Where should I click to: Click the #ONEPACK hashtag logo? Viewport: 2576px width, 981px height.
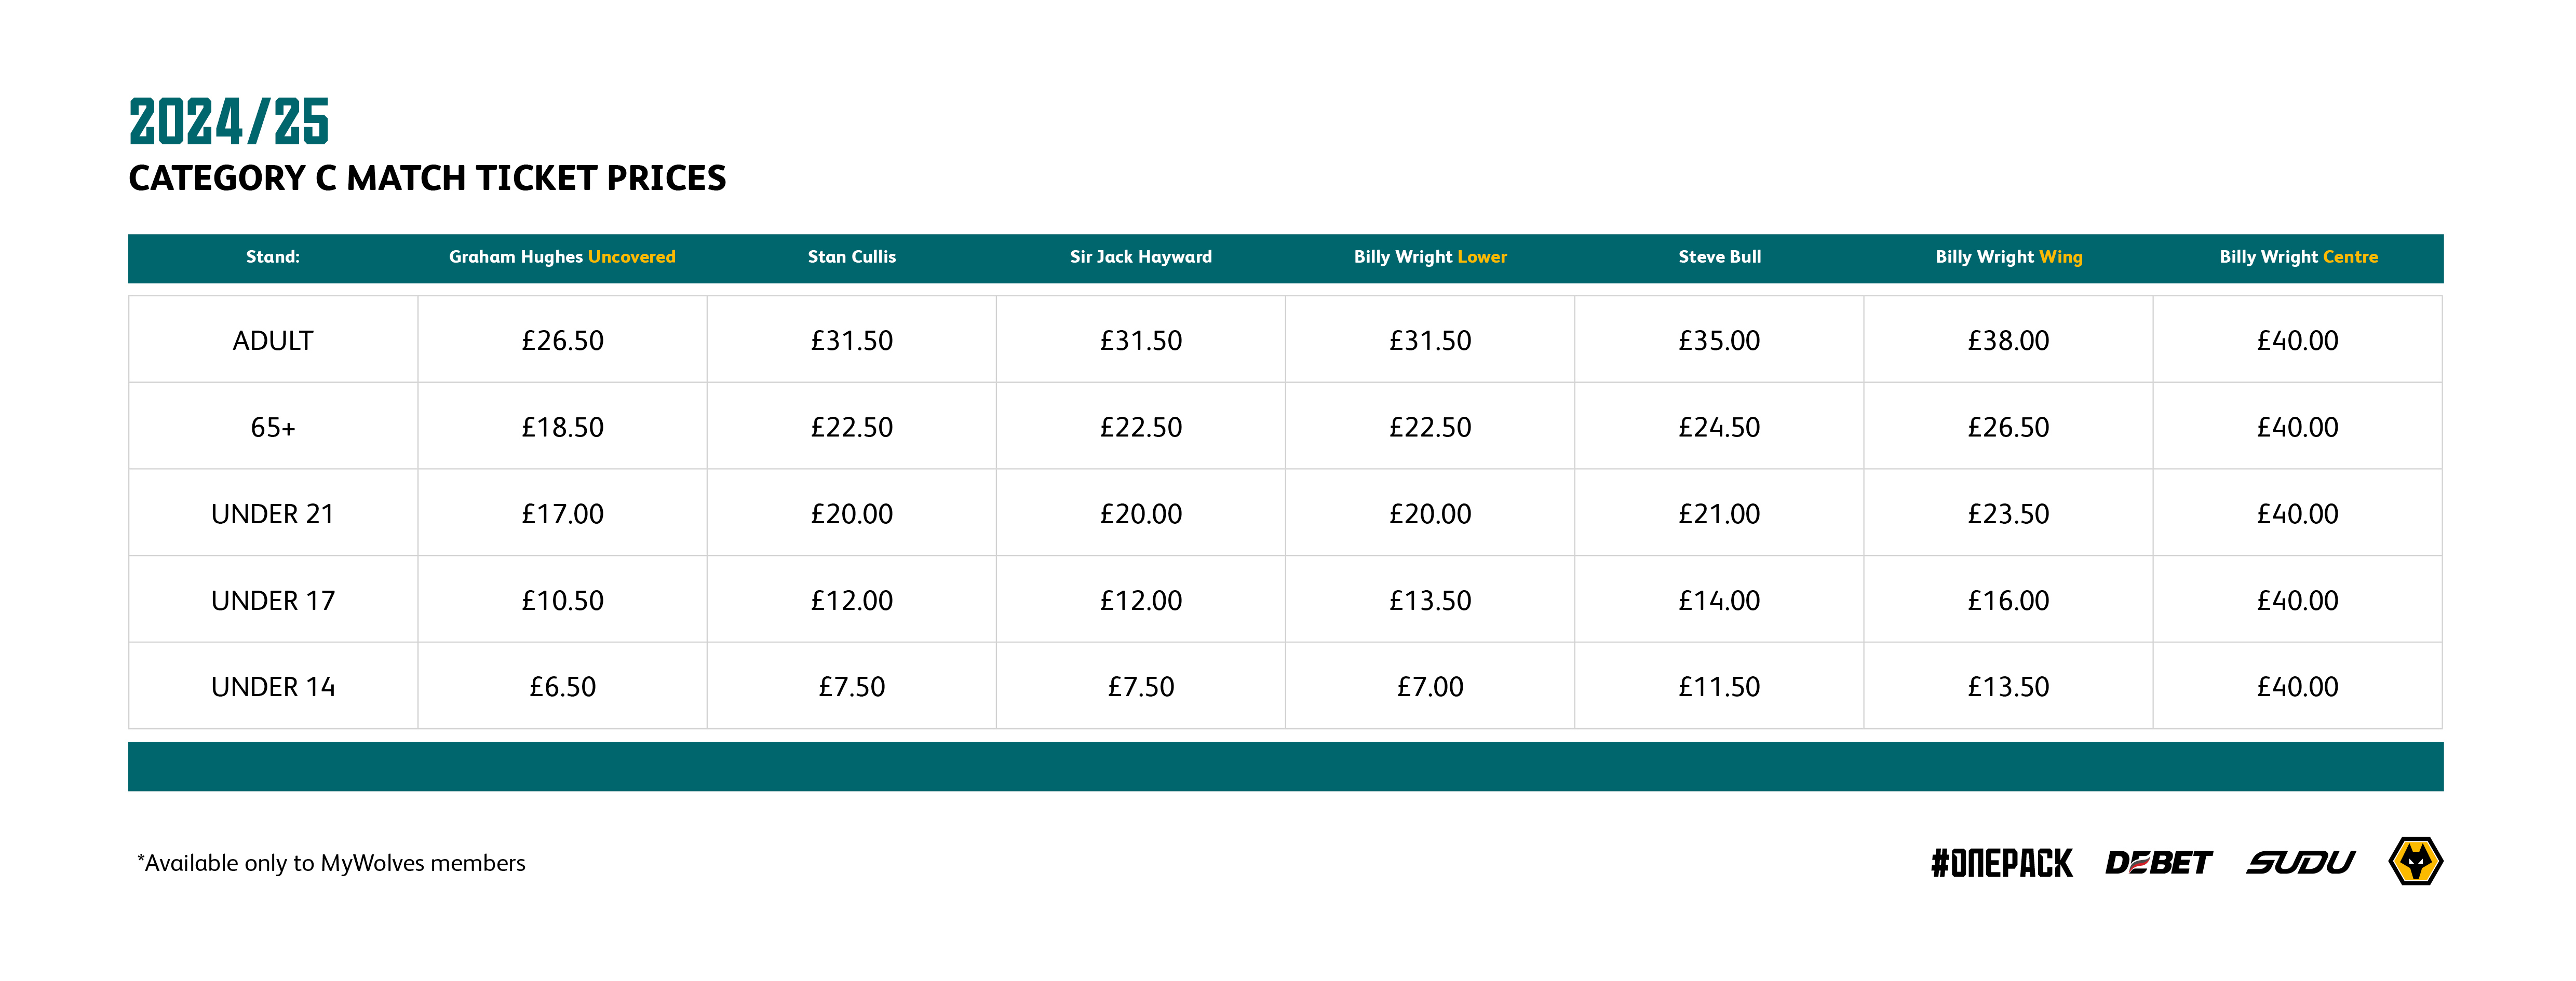coord(2001,863)
